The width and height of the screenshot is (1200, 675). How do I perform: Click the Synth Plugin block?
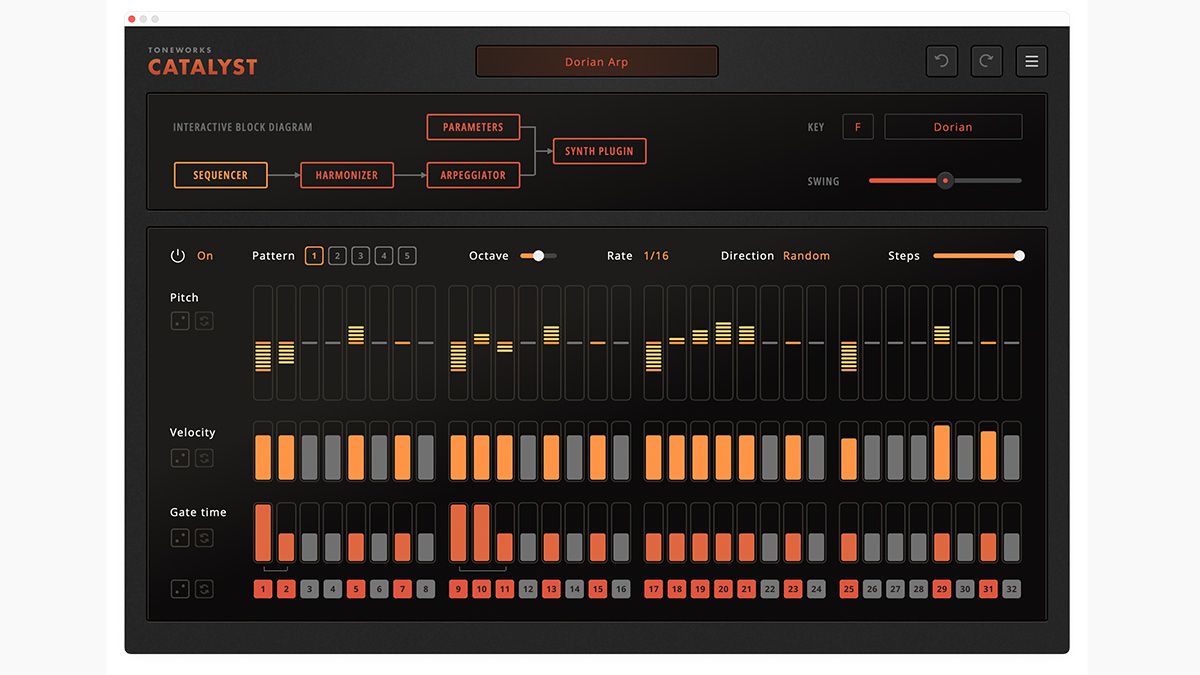tap(598, 151)
